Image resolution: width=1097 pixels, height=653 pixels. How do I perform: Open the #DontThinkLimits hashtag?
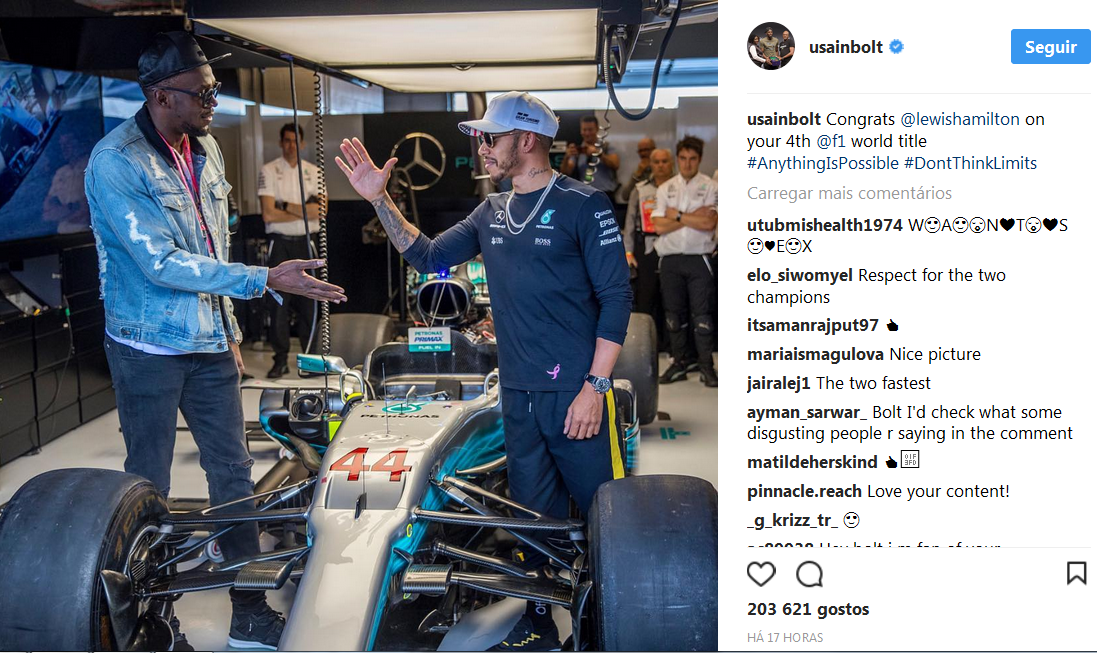tap(970, 164)
